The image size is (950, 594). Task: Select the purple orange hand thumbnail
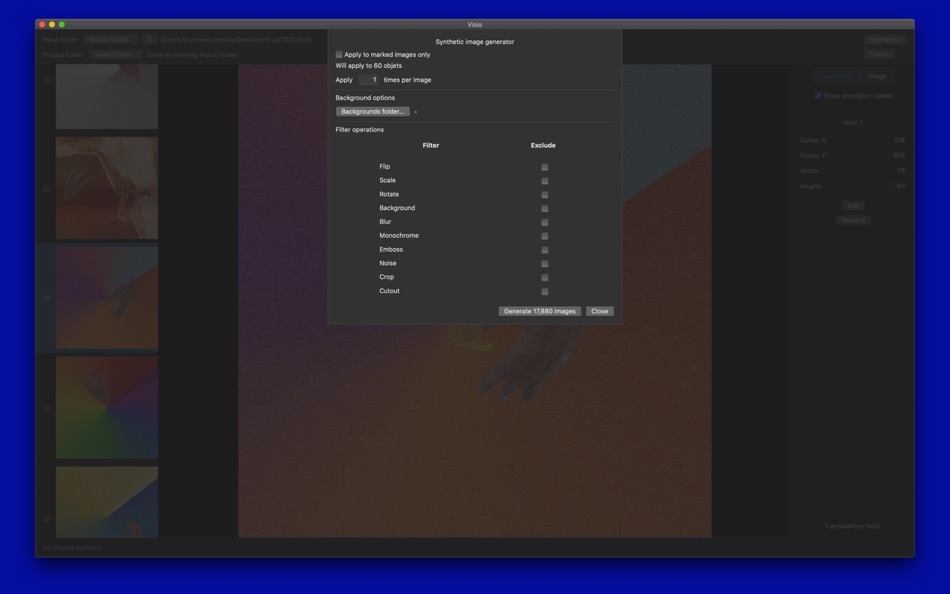107,298
